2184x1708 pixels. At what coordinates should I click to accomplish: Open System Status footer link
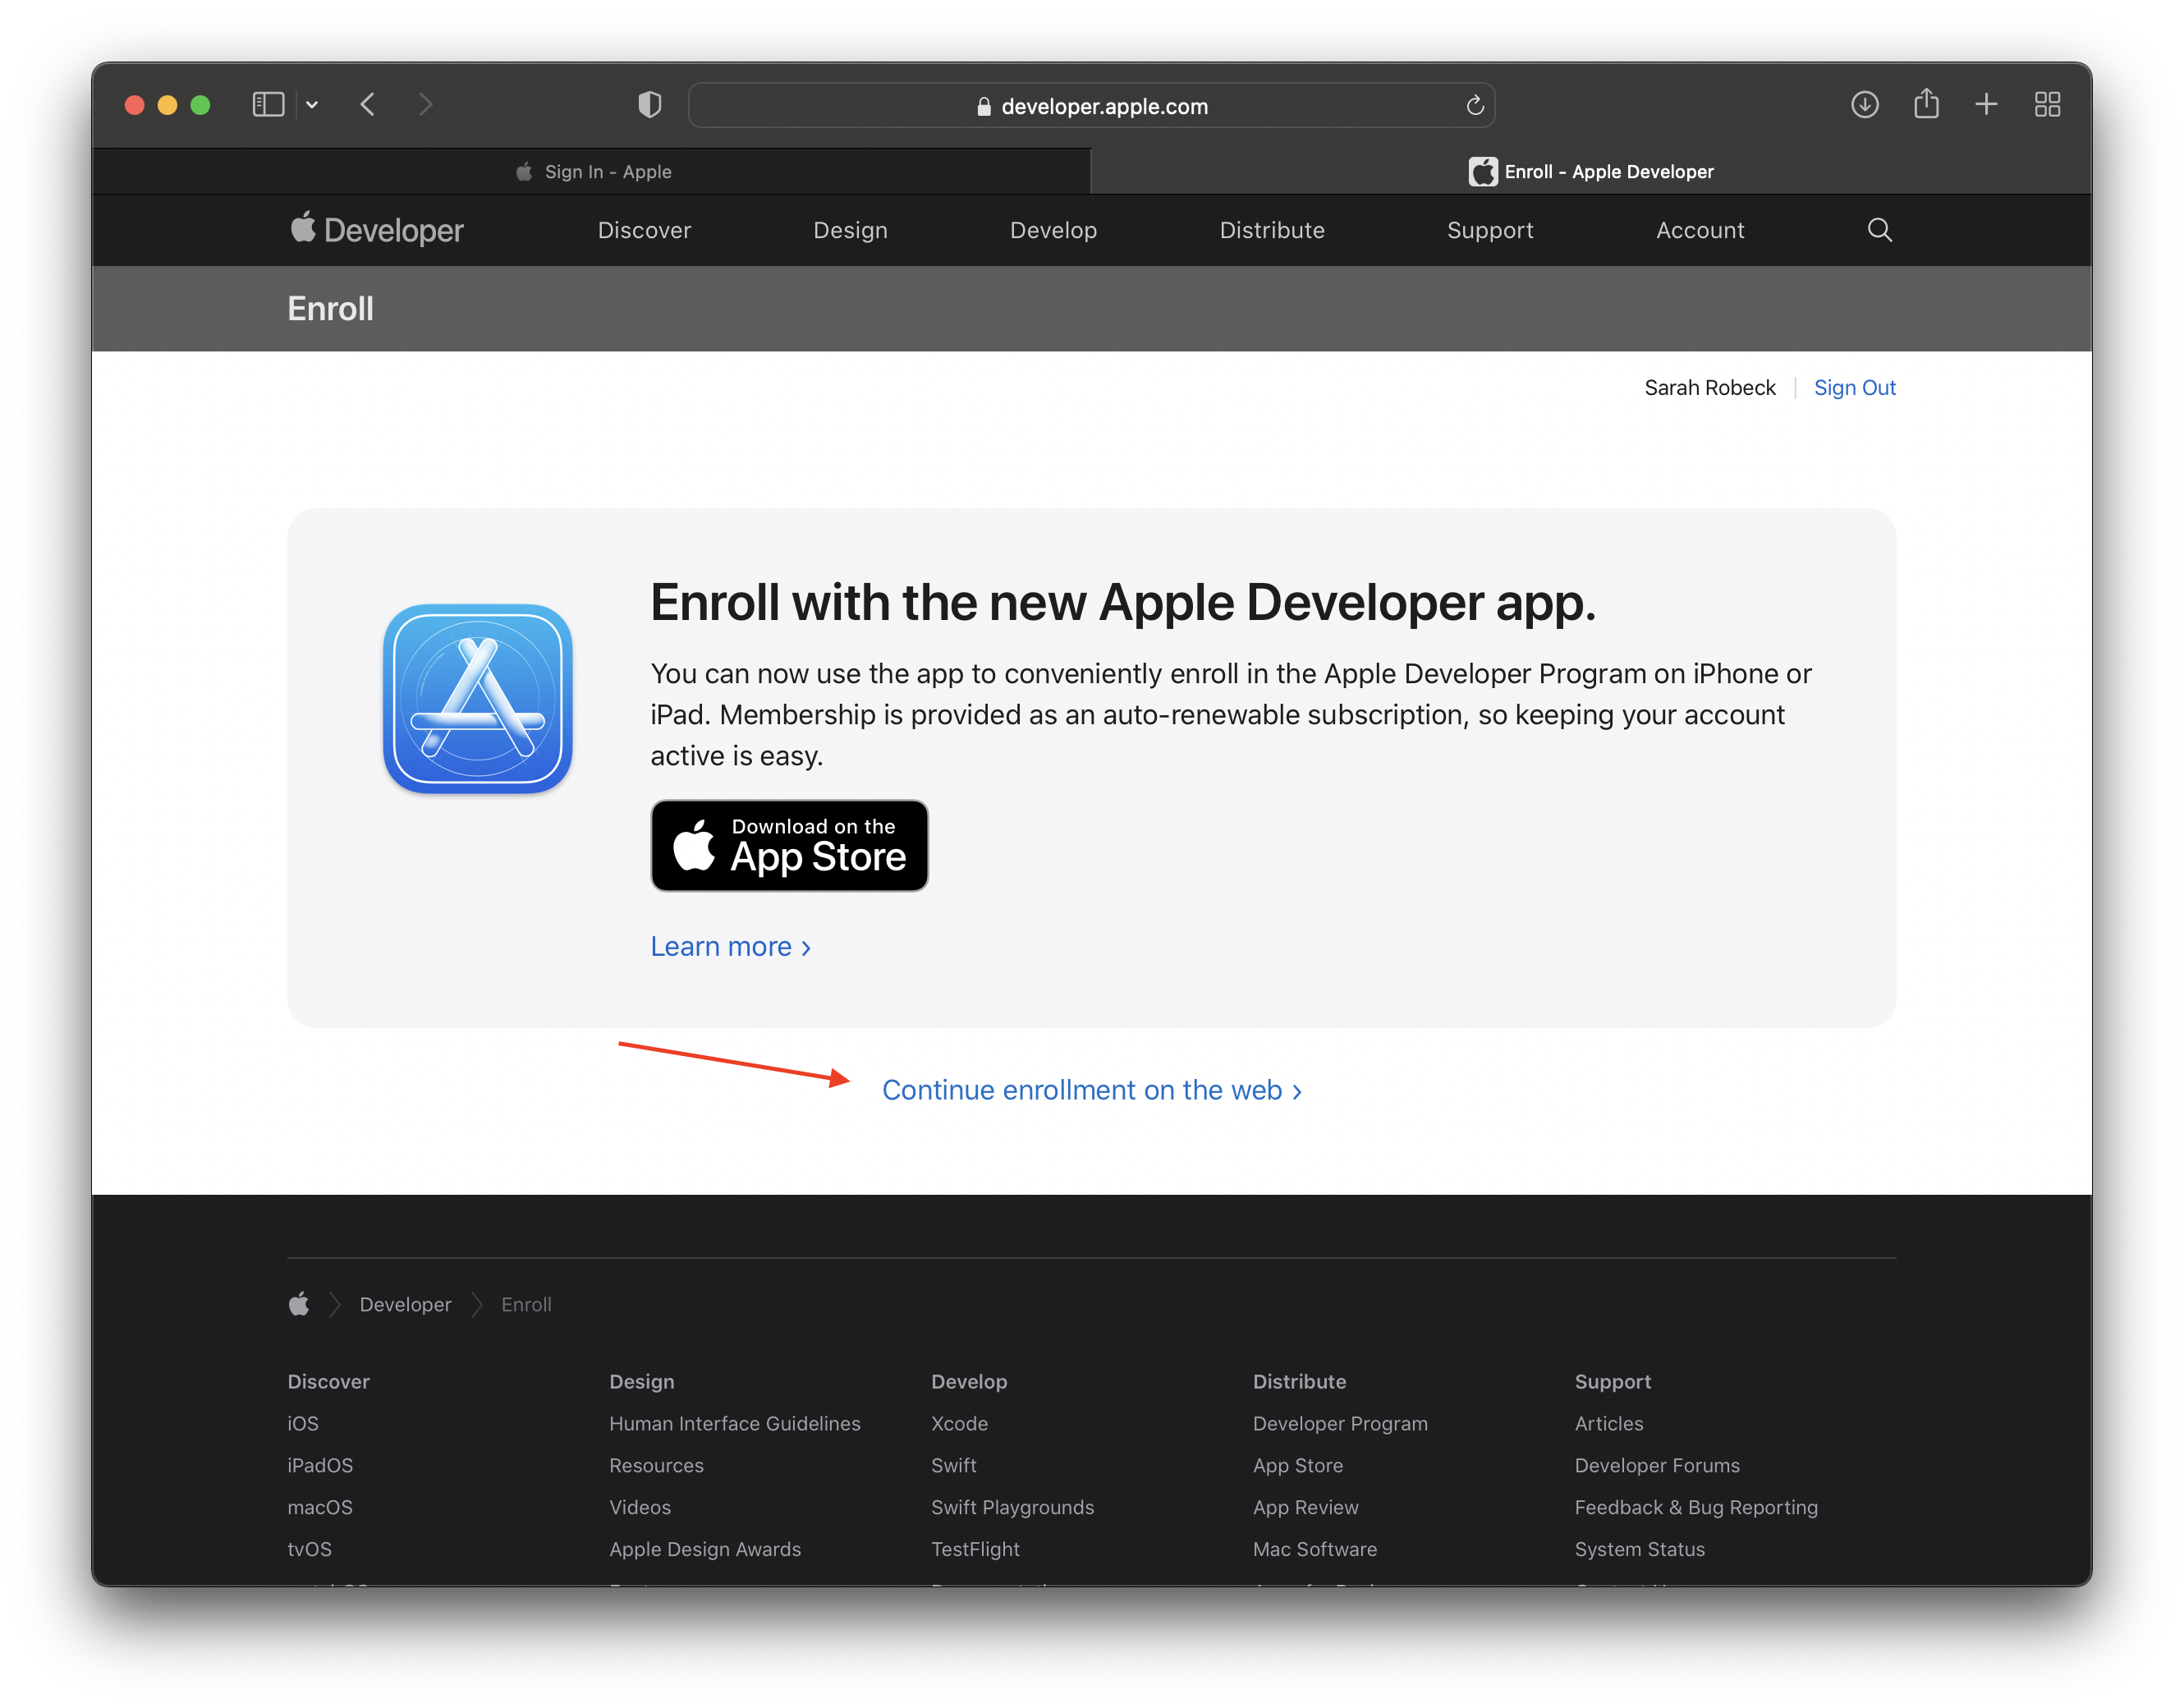pyautogui.click(x=1641, y=1550)
